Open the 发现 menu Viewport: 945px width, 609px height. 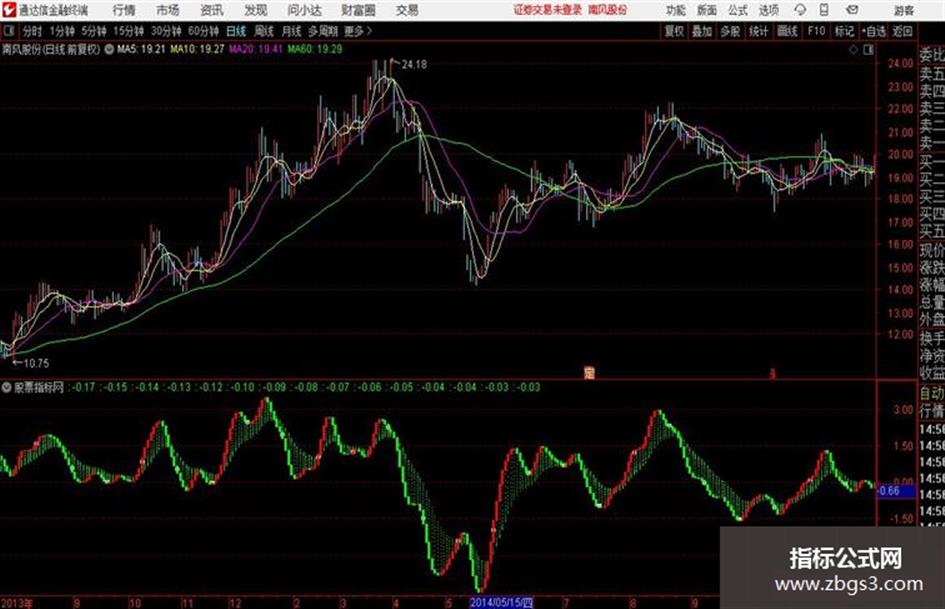(256, 10)
